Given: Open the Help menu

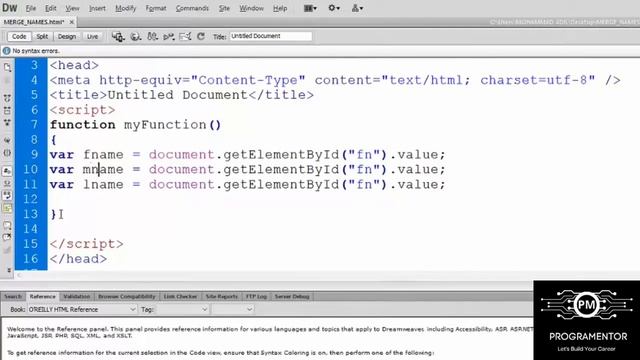Looking at the screenshot, I should [280, 8].
